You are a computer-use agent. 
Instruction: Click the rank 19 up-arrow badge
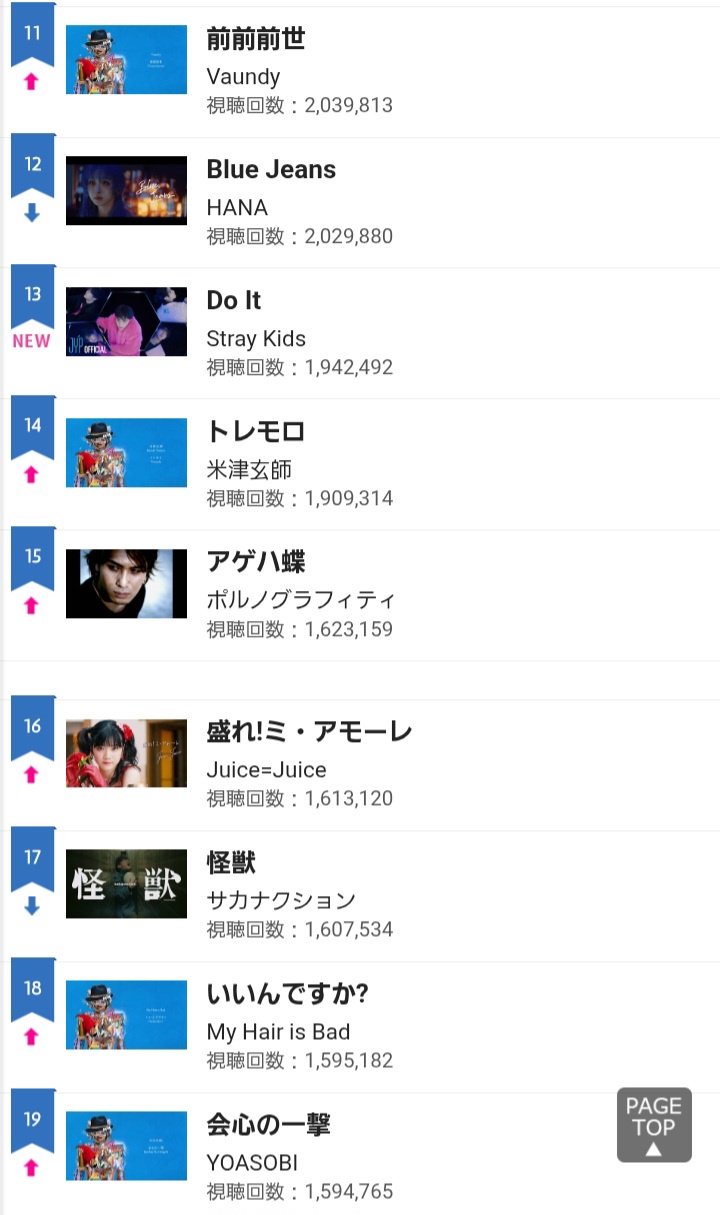pyautogui.click(x=32, y=1167)
